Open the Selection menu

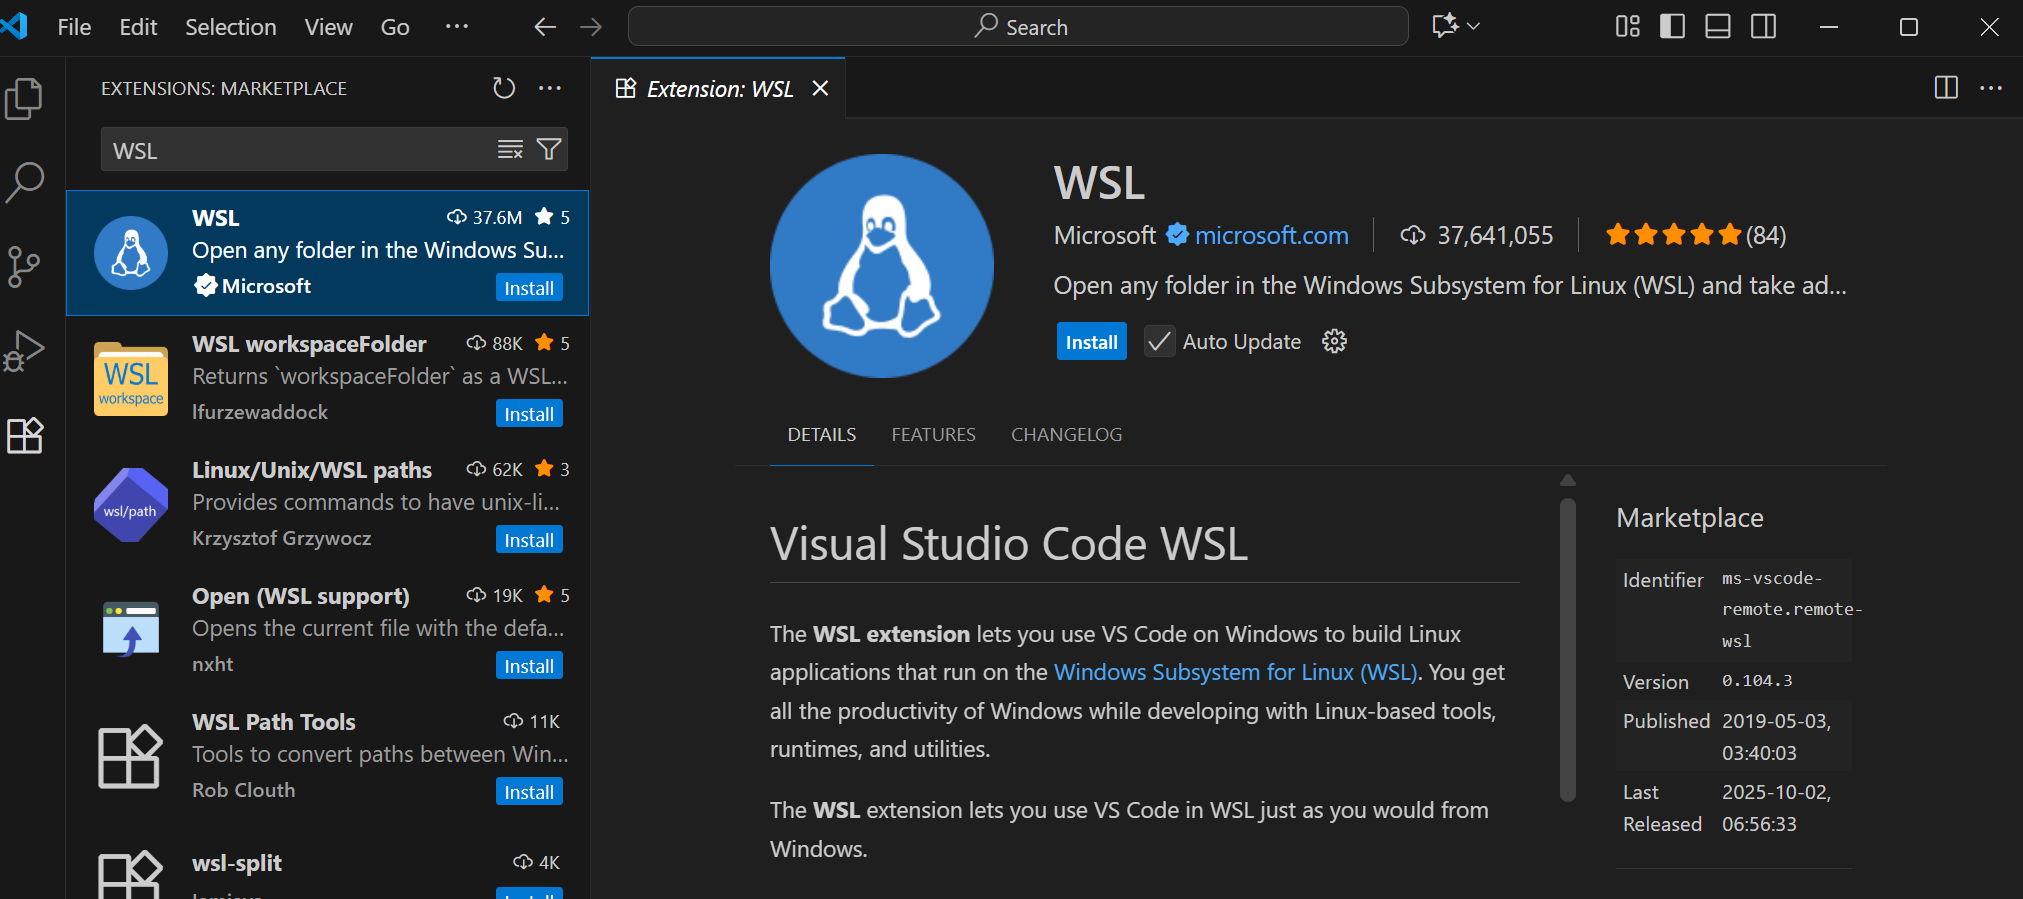coord(230,27)
